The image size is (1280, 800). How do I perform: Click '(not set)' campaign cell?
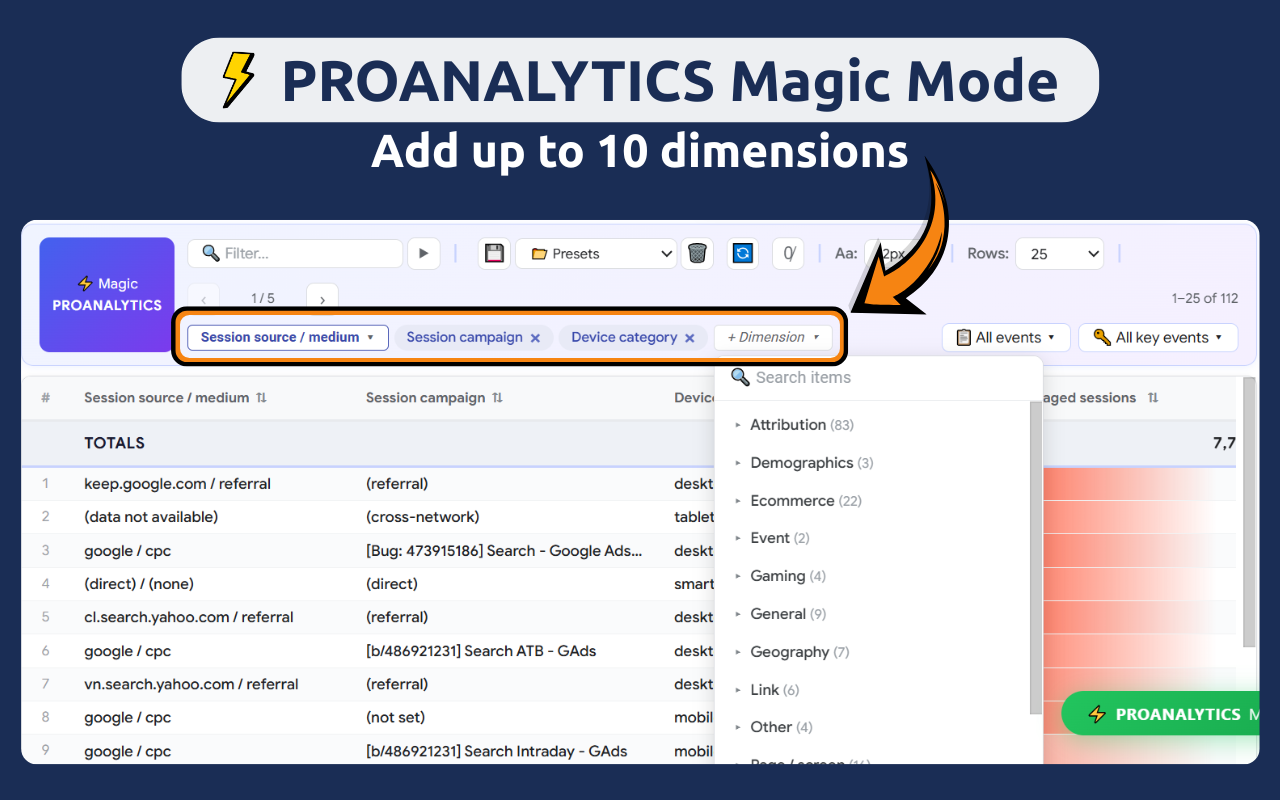395,718
